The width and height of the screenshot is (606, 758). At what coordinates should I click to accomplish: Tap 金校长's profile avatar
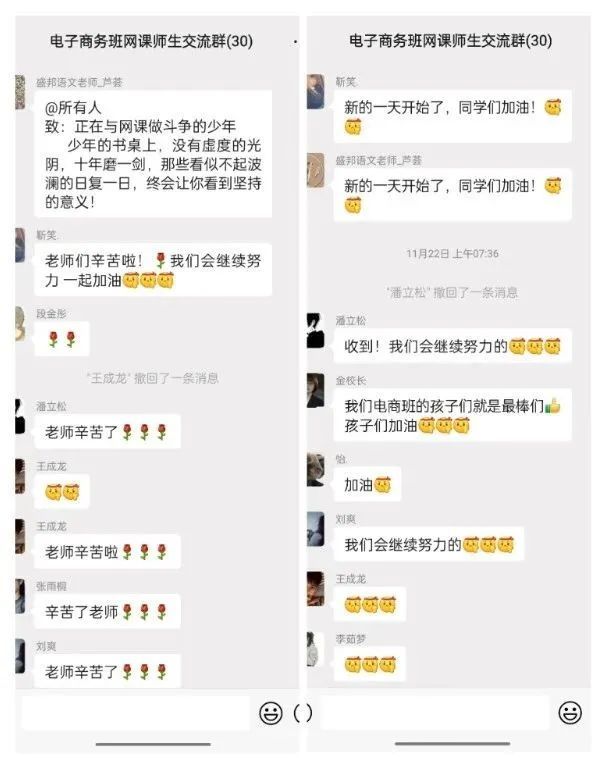(316, 391)
